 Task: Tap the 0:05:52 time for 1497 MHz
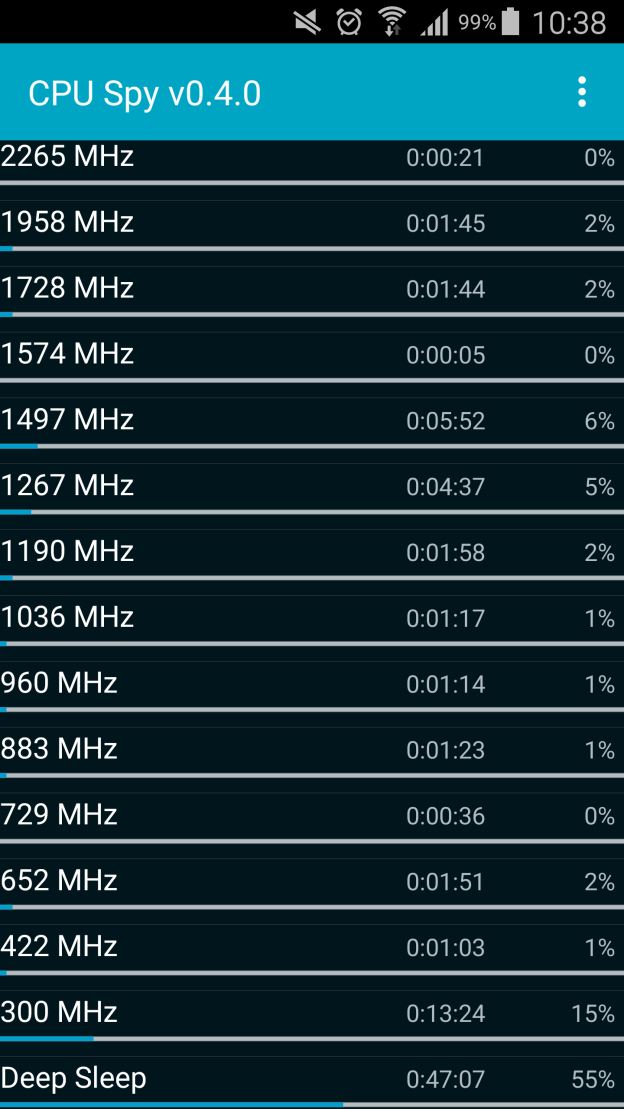pos(445,421)
